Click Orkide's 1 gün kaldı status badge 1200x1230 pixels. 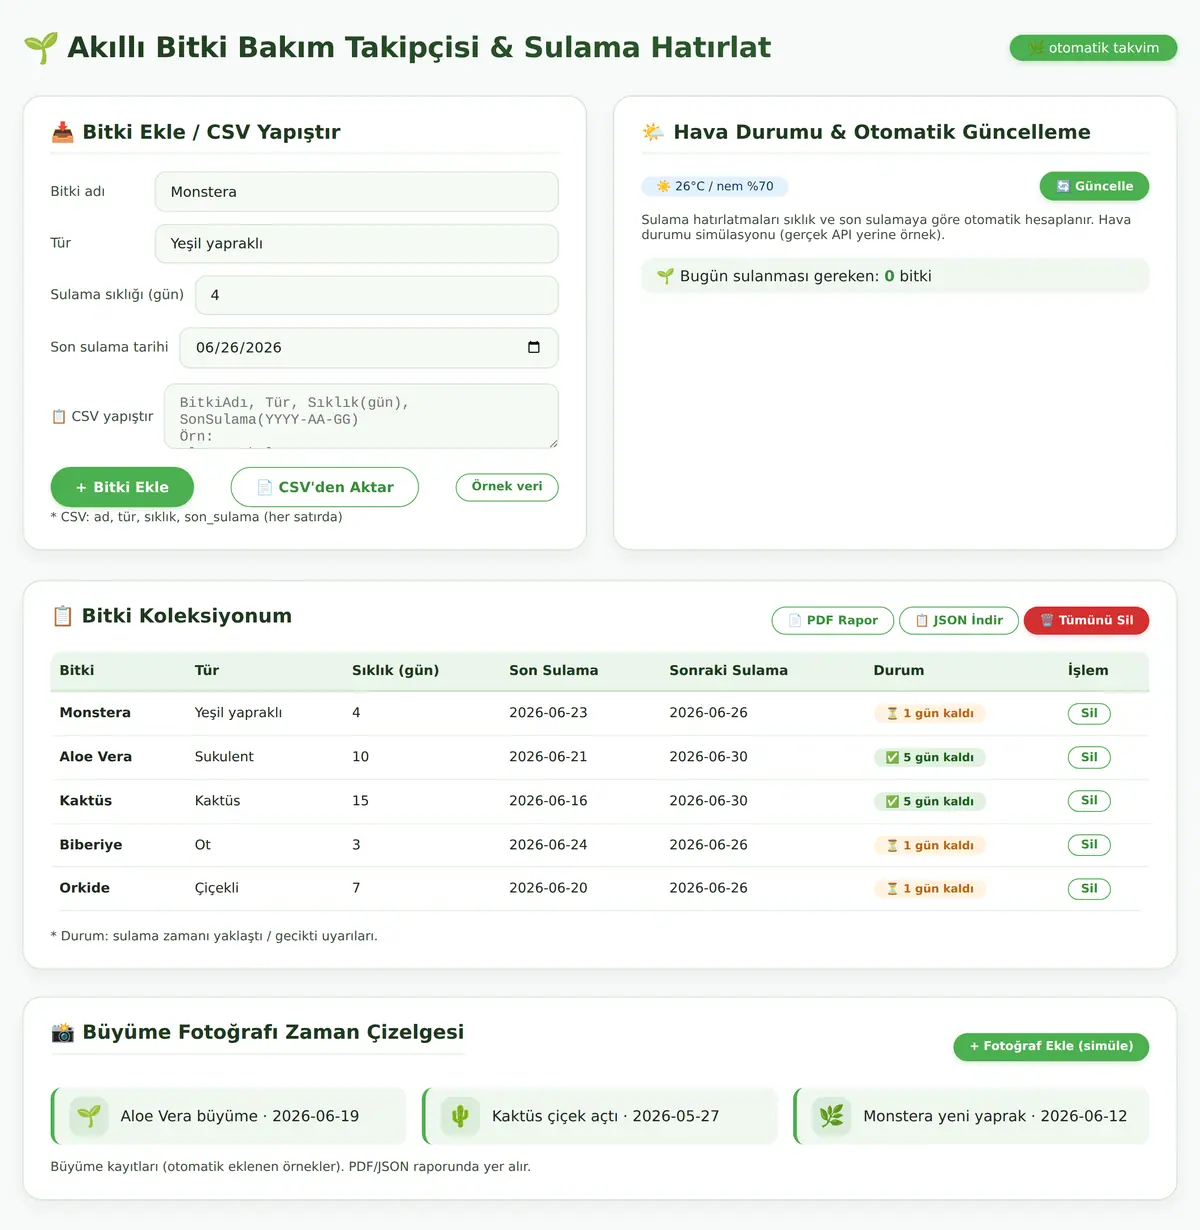point(930,888)
